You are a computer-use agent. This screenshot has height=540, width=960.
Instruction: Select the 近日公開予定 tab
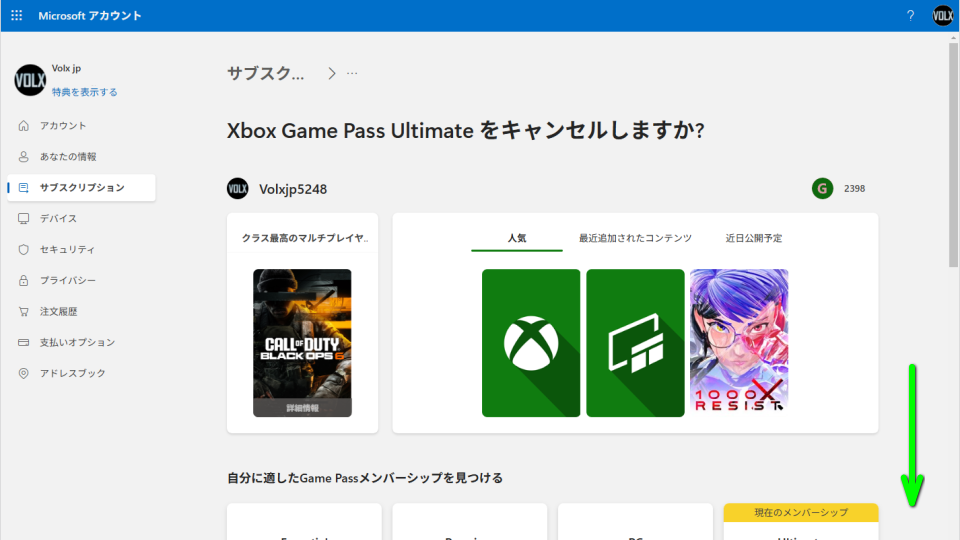point(754,239)
